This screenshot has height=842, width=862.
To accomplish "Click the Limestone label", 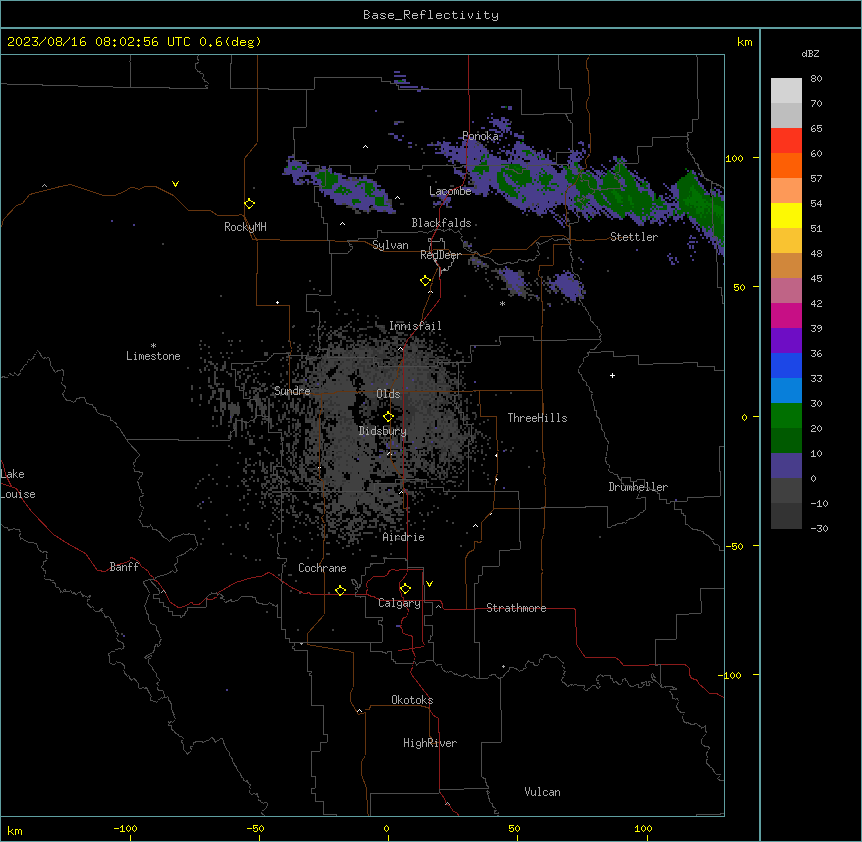I will (x=153, y=356).
